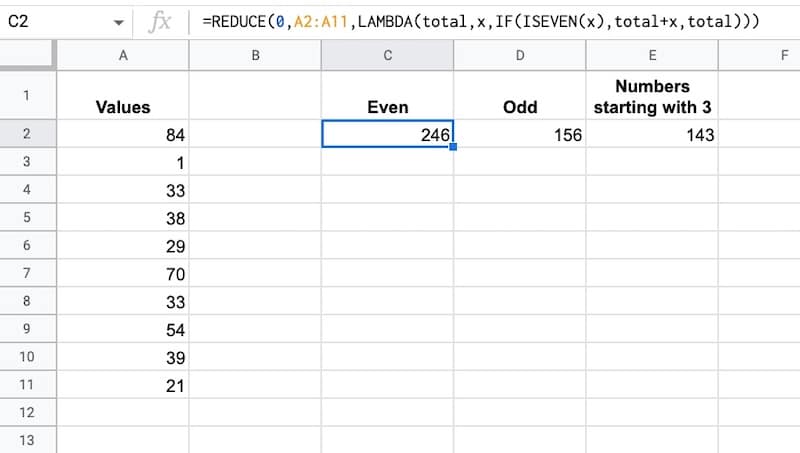800x453 pixels.
Task: Select row 4 header
Action: pos(27,189)
